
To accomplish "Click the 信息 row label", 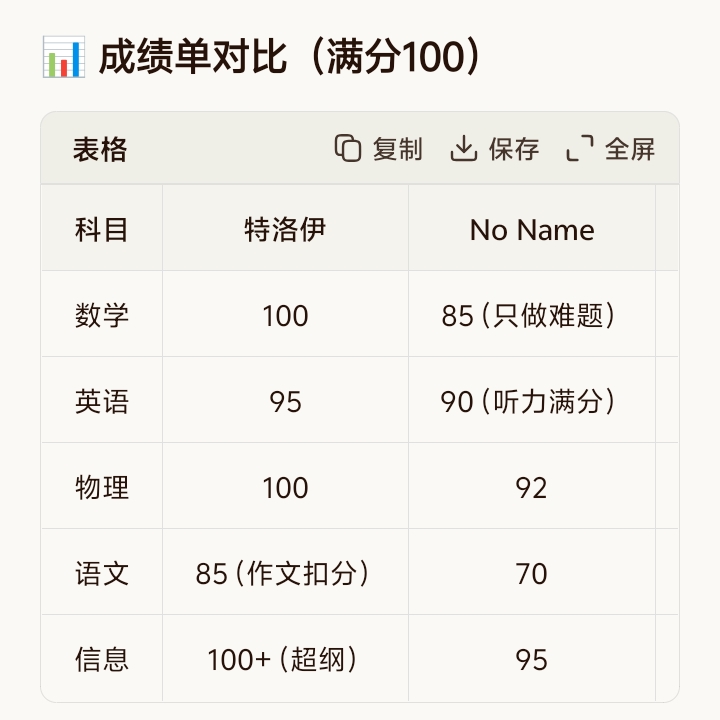I will click(102, 660).
